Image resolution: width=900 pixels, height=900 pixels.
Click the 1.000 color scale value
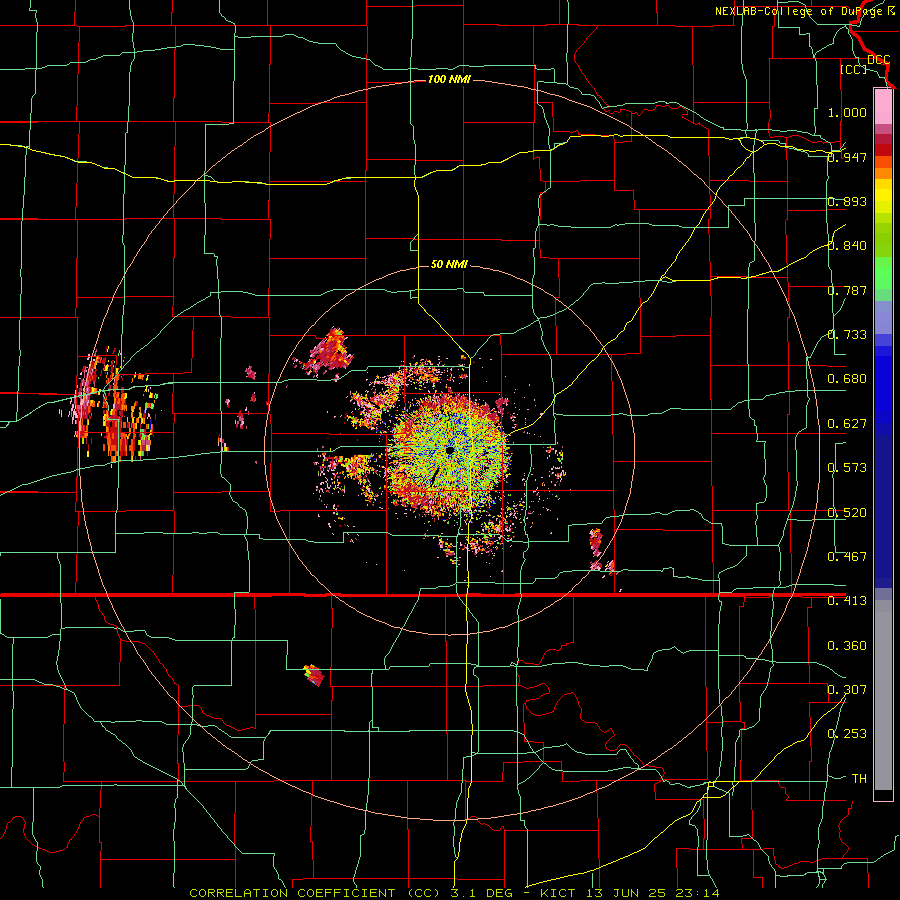point(847,112)
